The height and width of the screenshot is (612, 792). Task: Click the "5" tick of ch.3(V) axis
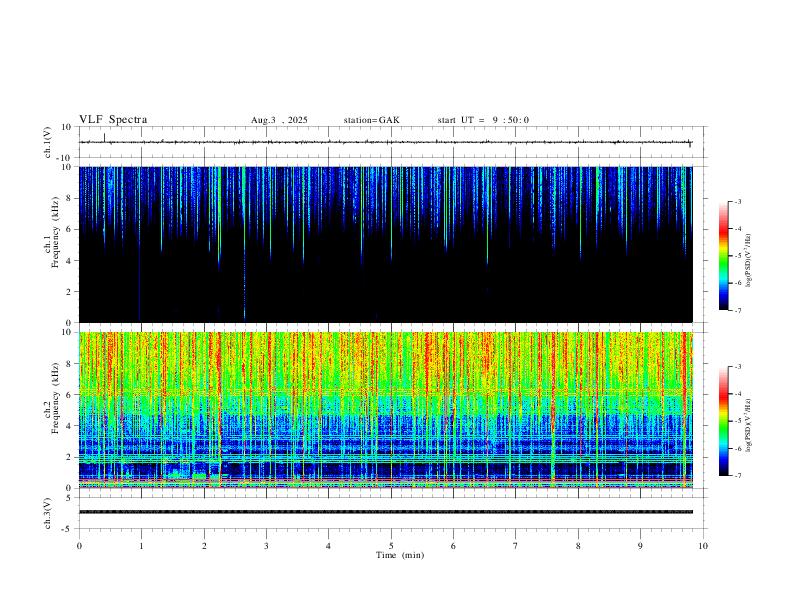click(69, 497)
